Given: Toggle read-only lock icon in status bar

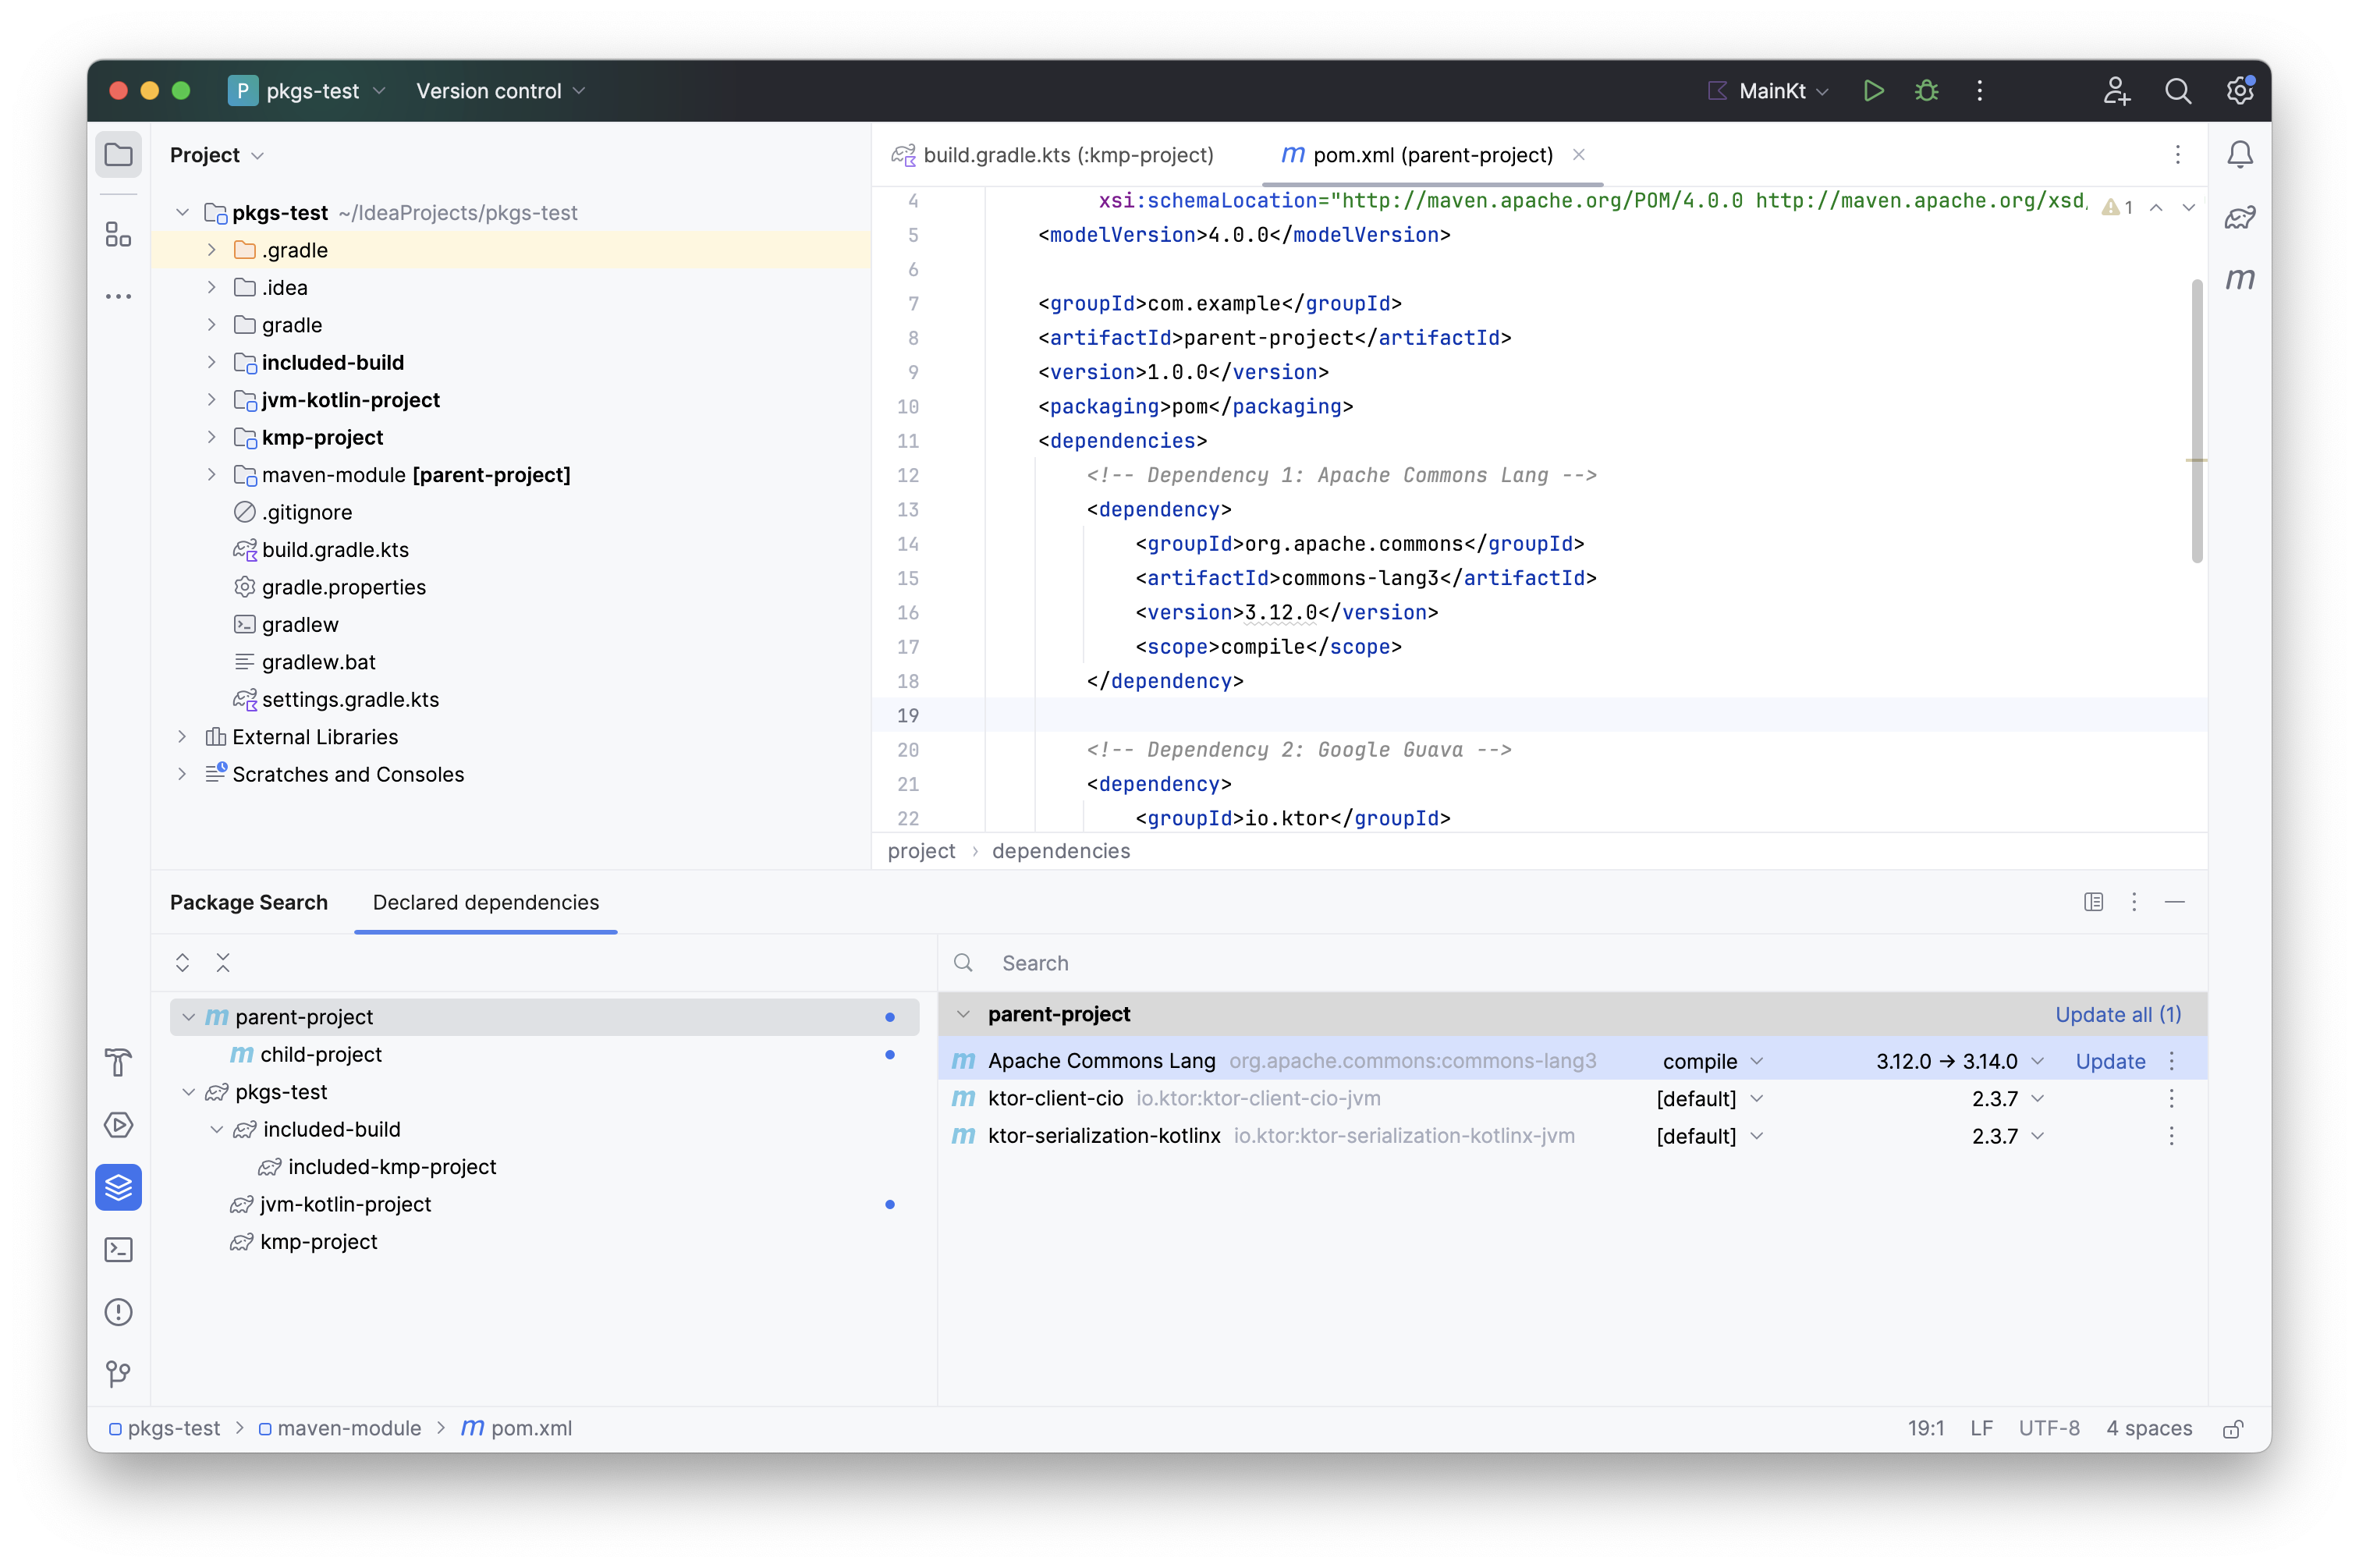Looking at the screenshot, I should (2232, 1428).
